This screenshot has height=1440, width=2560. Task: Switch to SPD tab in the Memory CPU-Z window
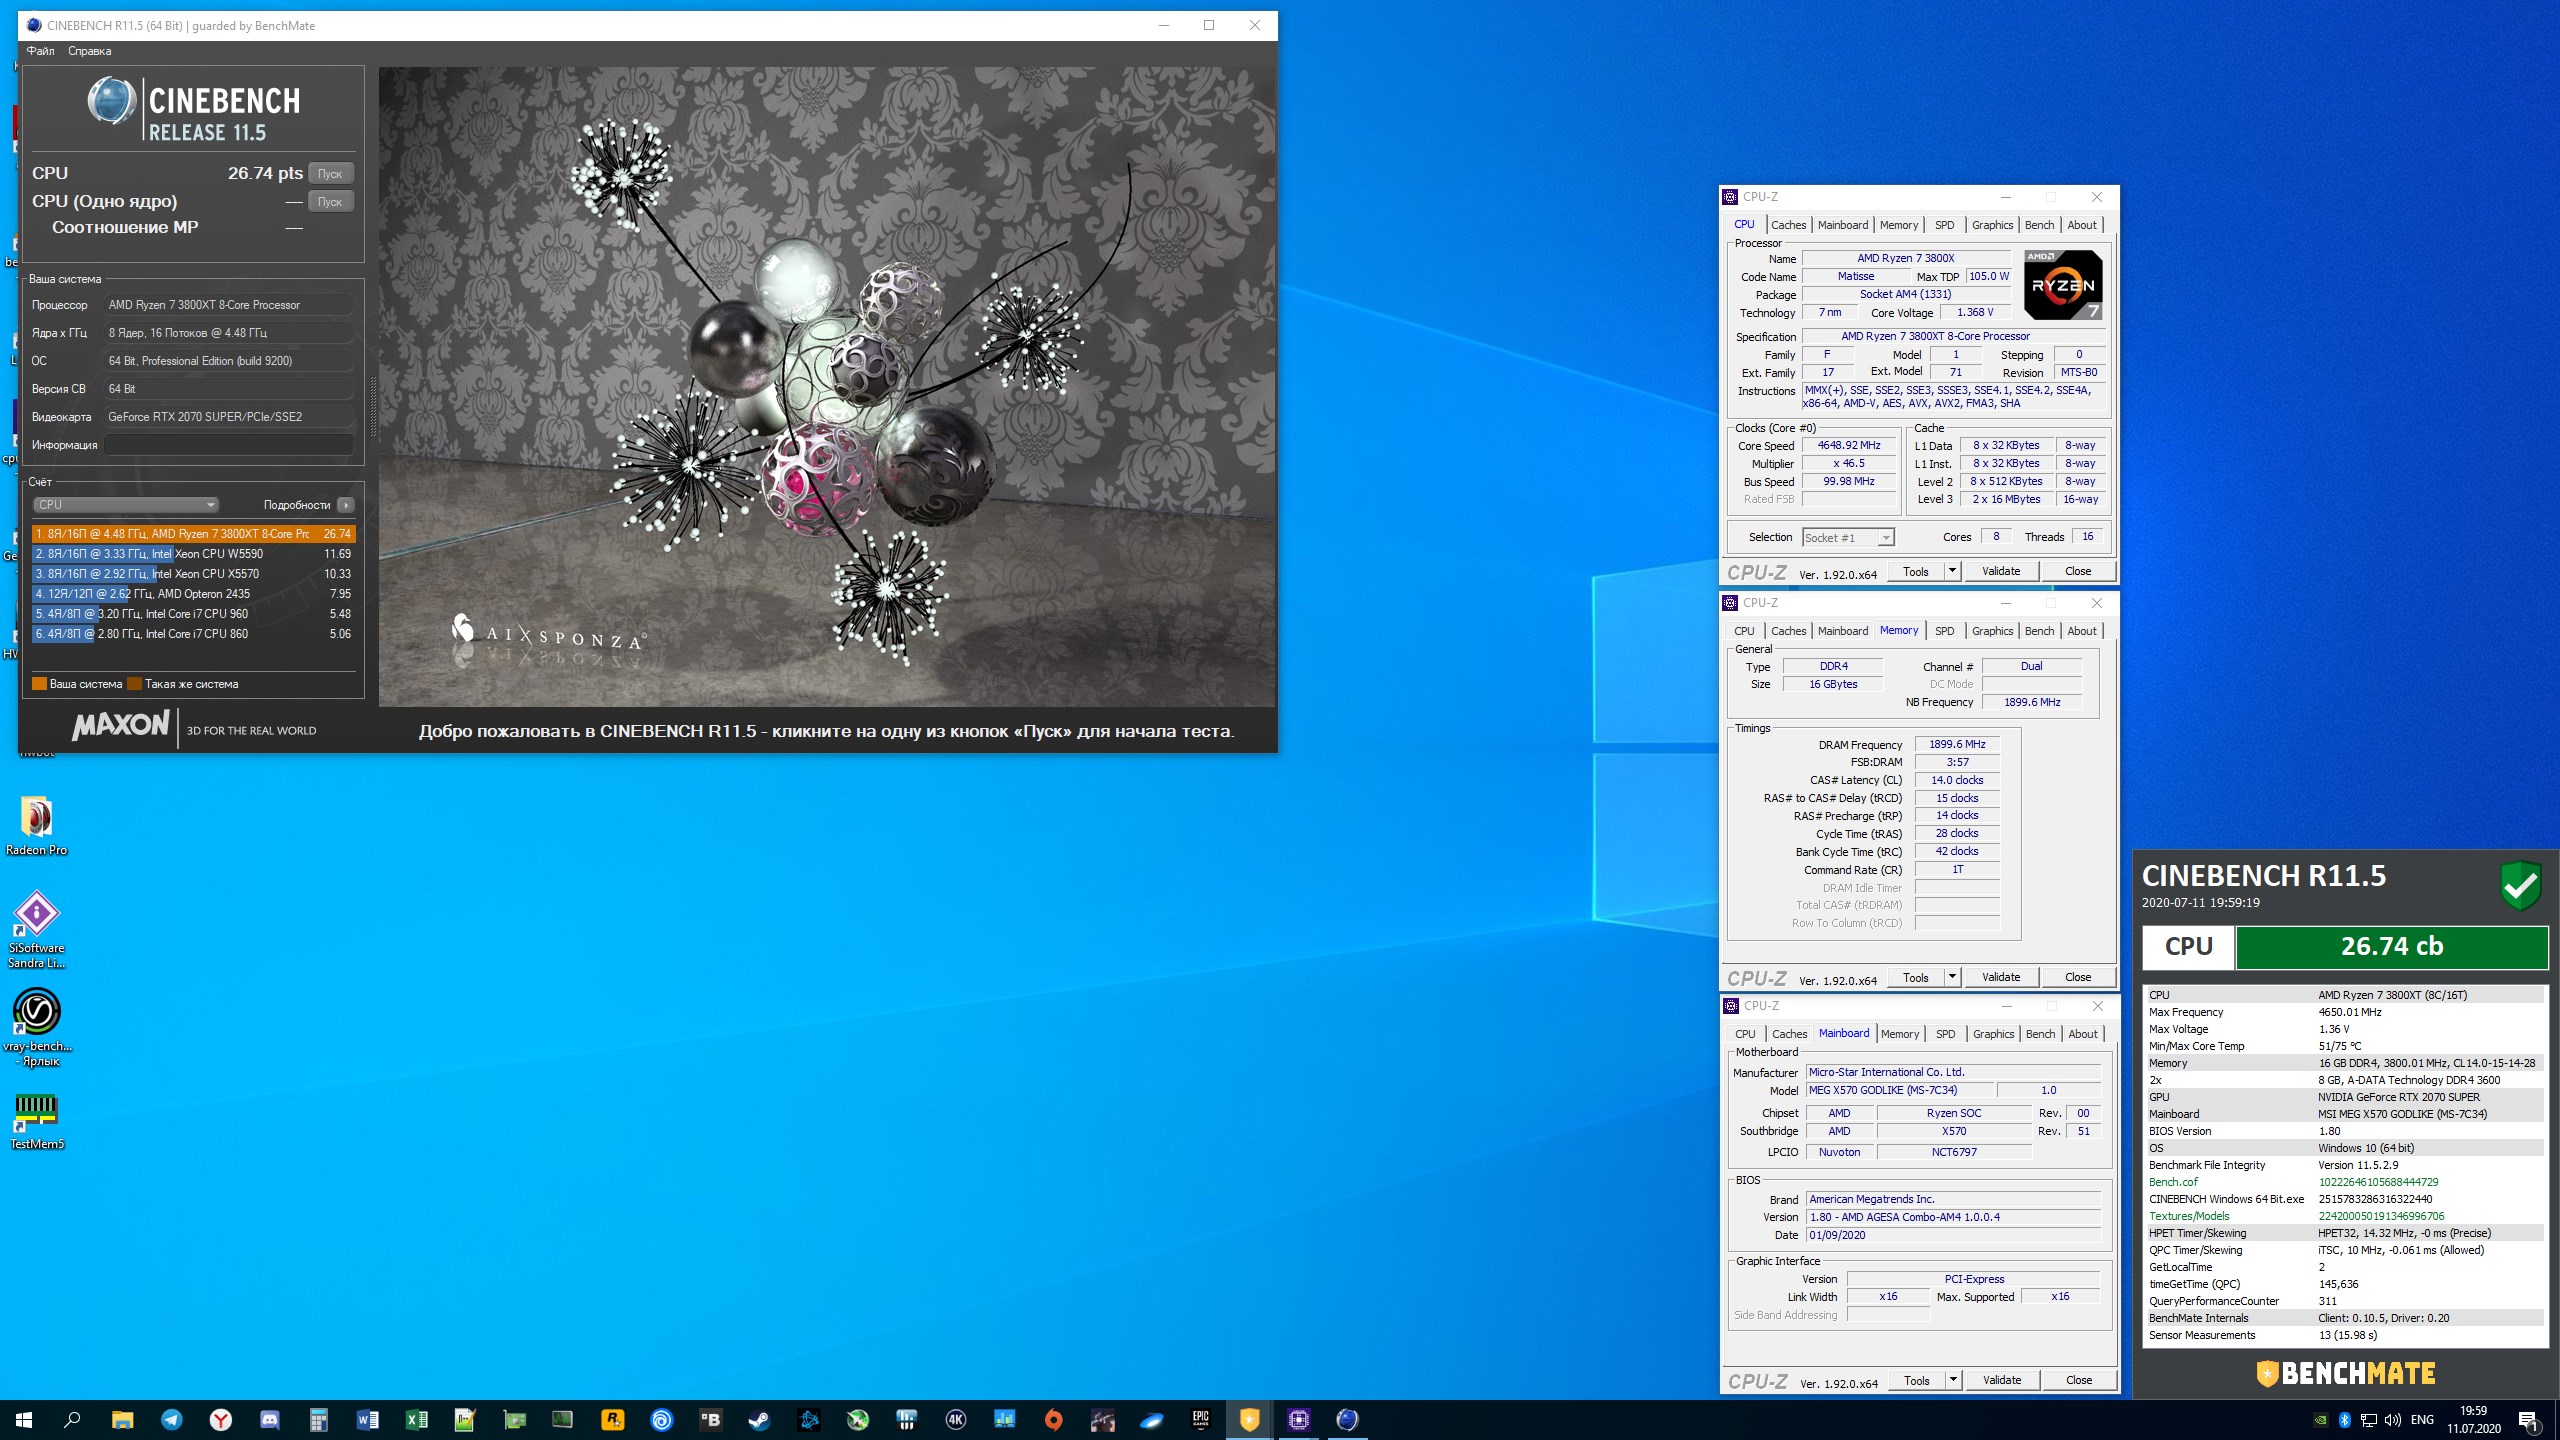point(1944,631)
